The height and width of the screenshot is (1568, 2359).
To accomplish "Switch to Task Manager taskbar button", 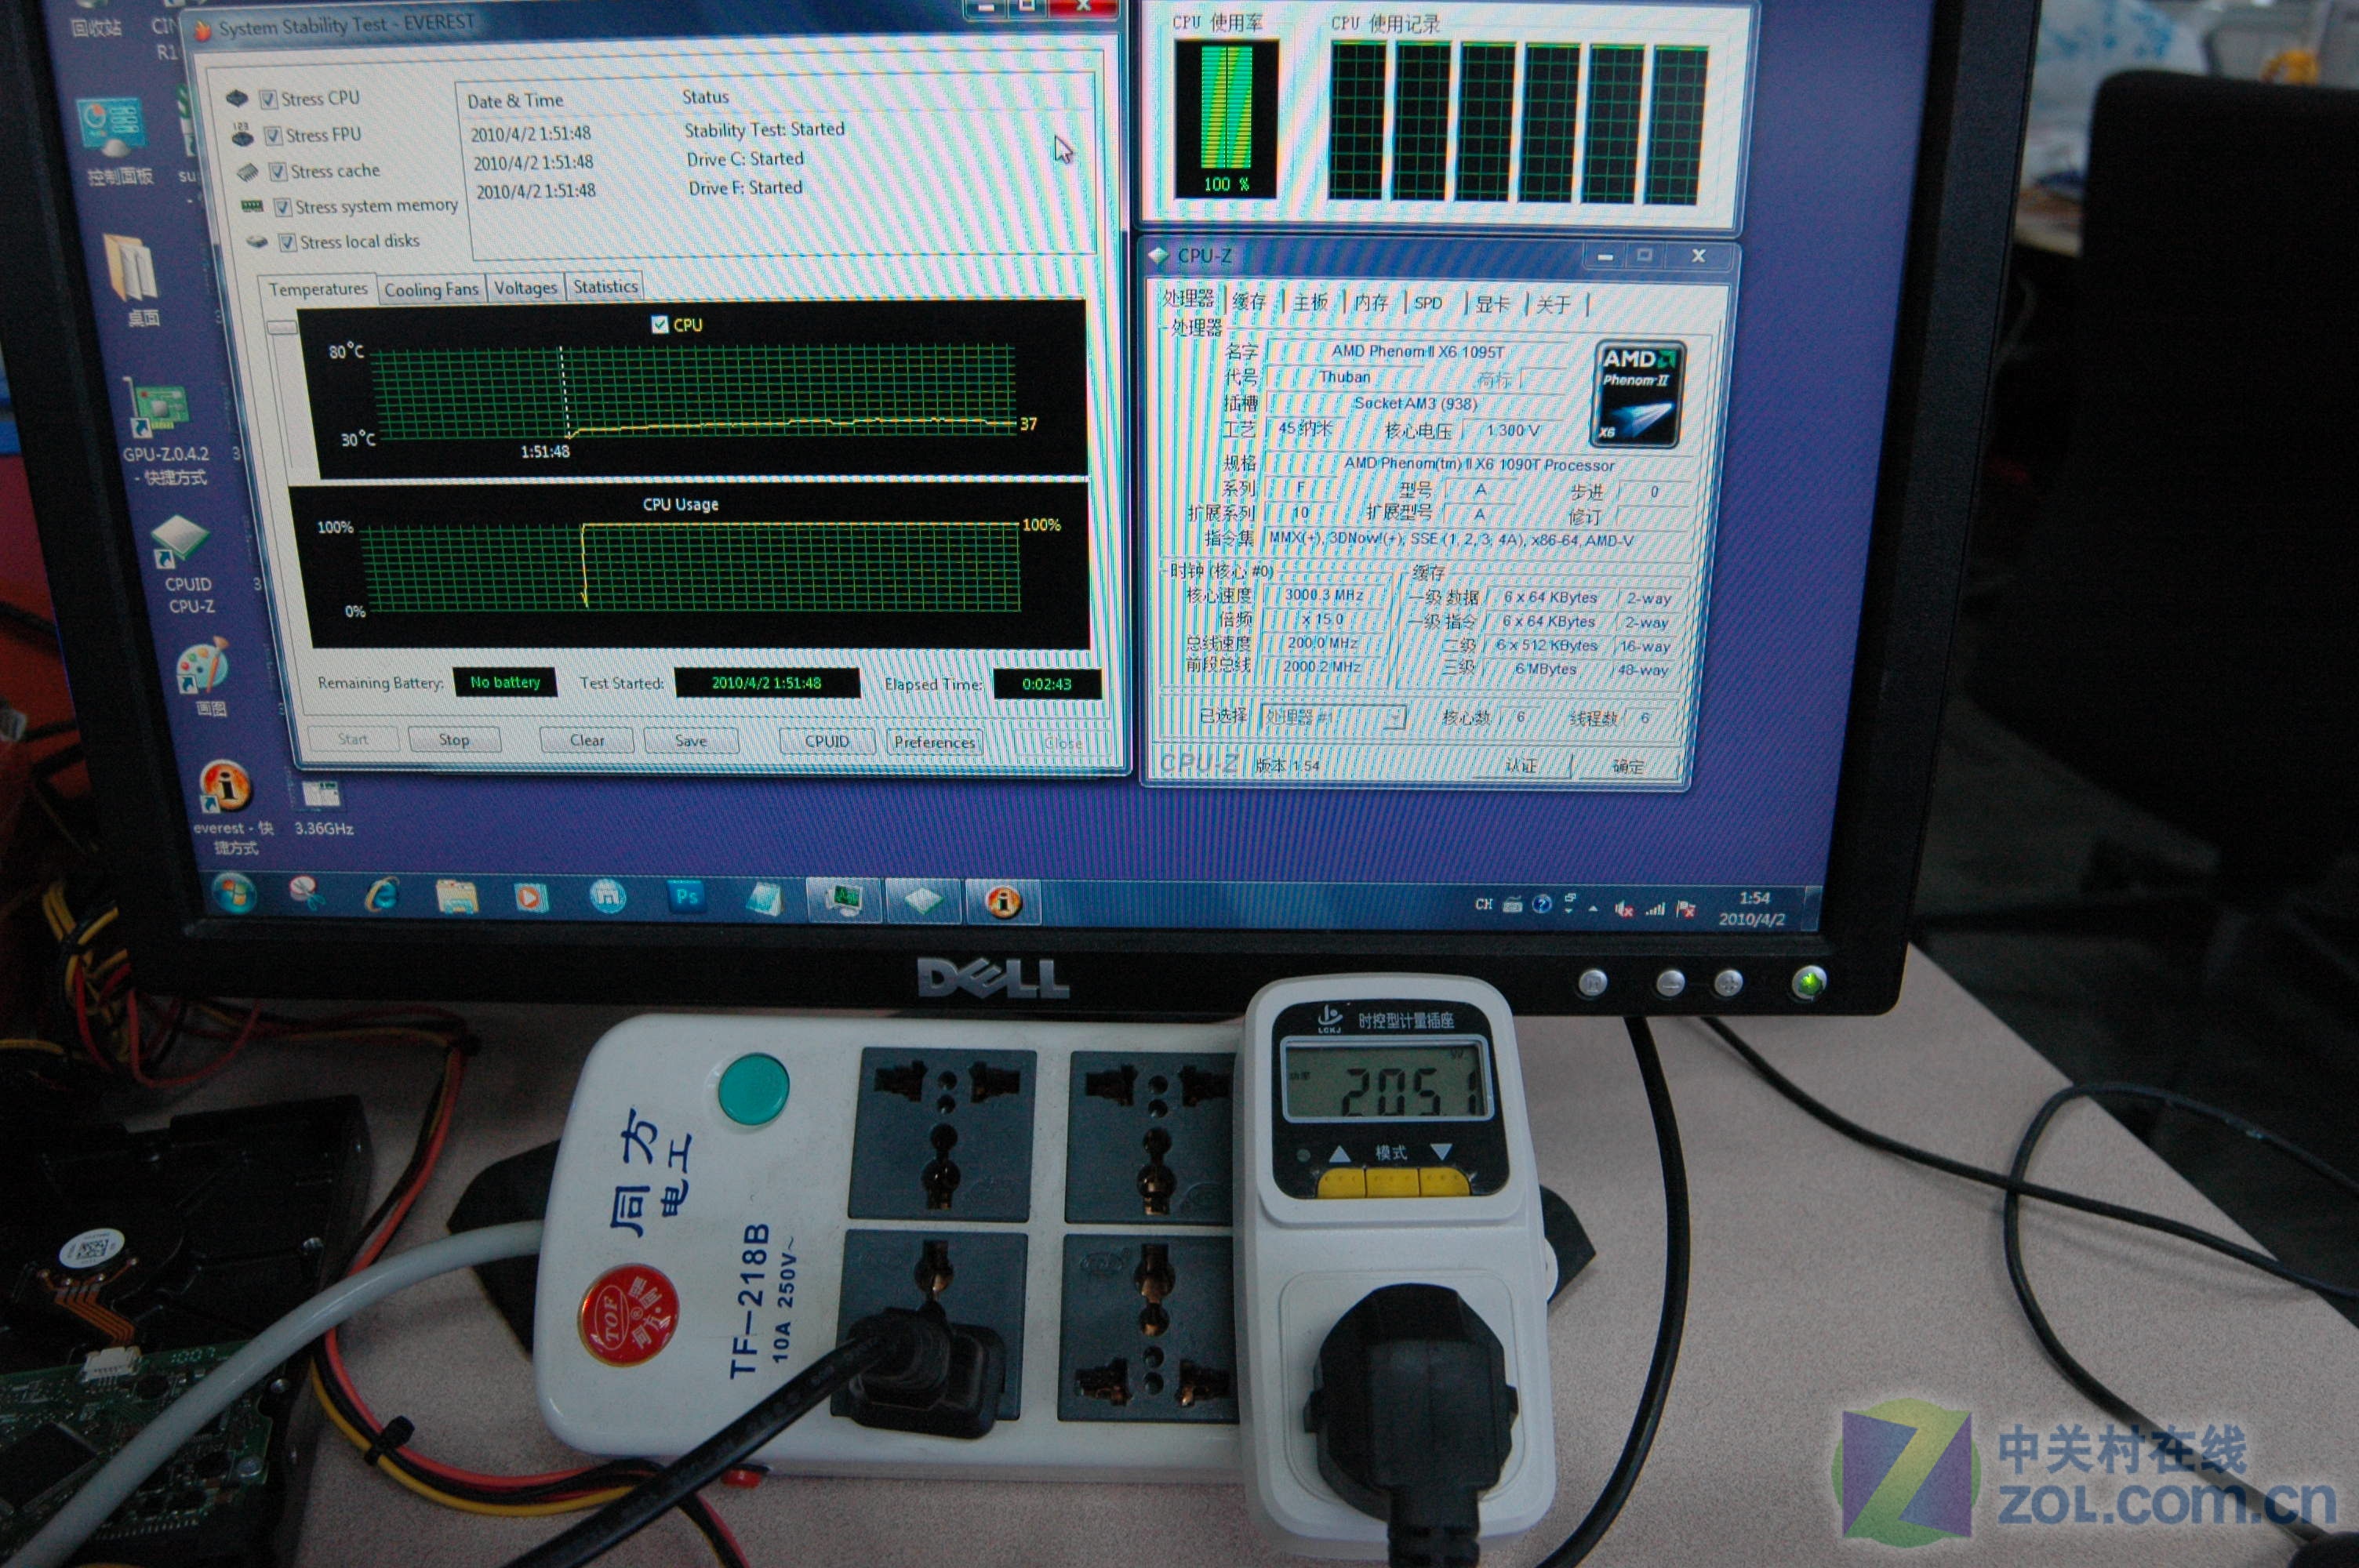I will click(x=844, y=899).
